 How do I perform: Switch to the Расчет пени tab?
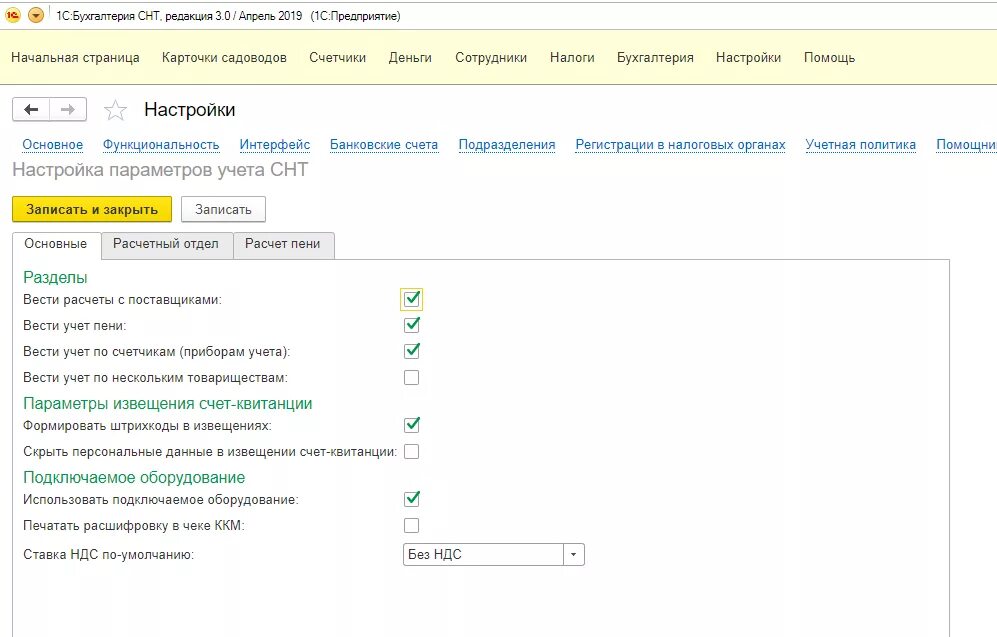283,244
